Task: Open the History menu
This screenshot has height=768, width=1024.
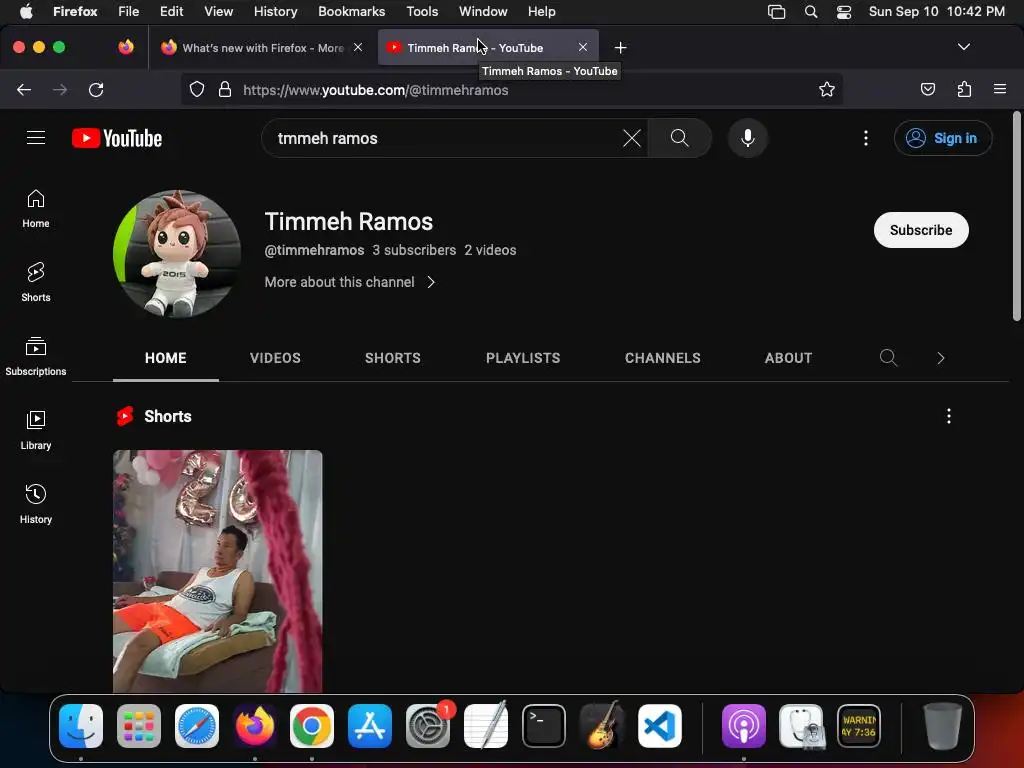Action: [x=275, y=11]
